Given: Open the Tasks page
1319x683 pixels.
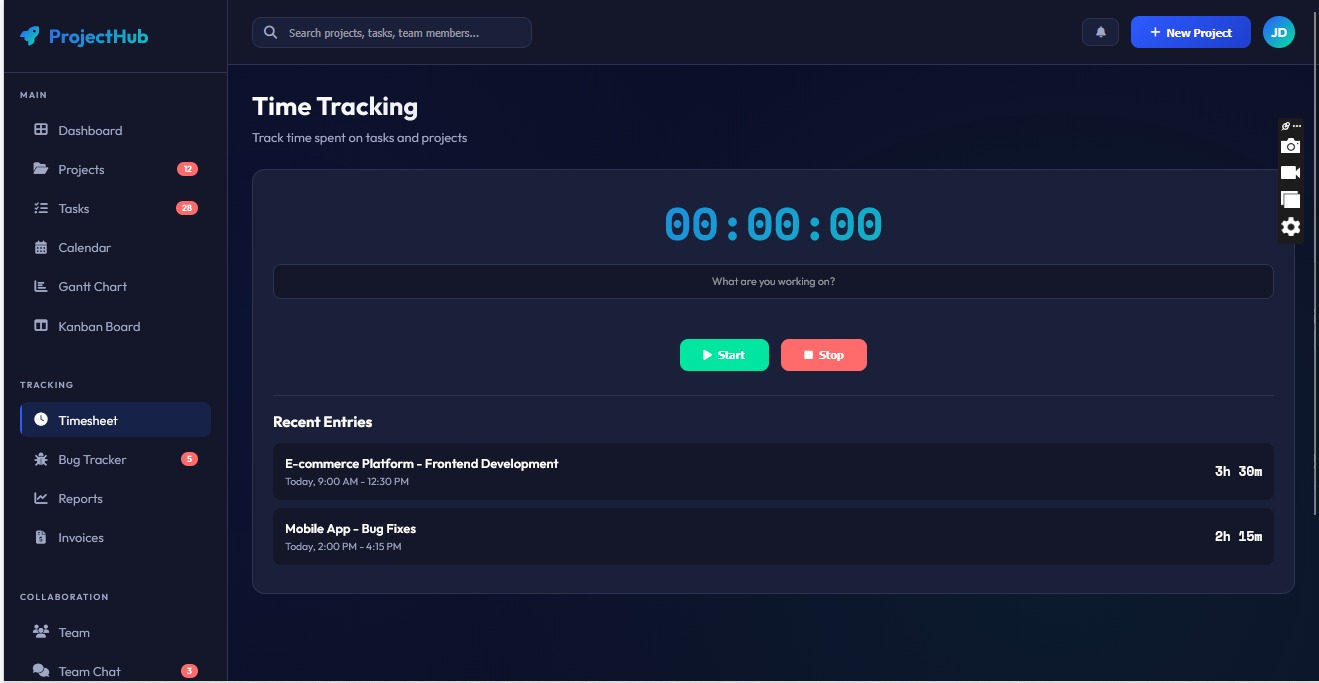Looking at the screenshot, I should click(x=73, y=209).
